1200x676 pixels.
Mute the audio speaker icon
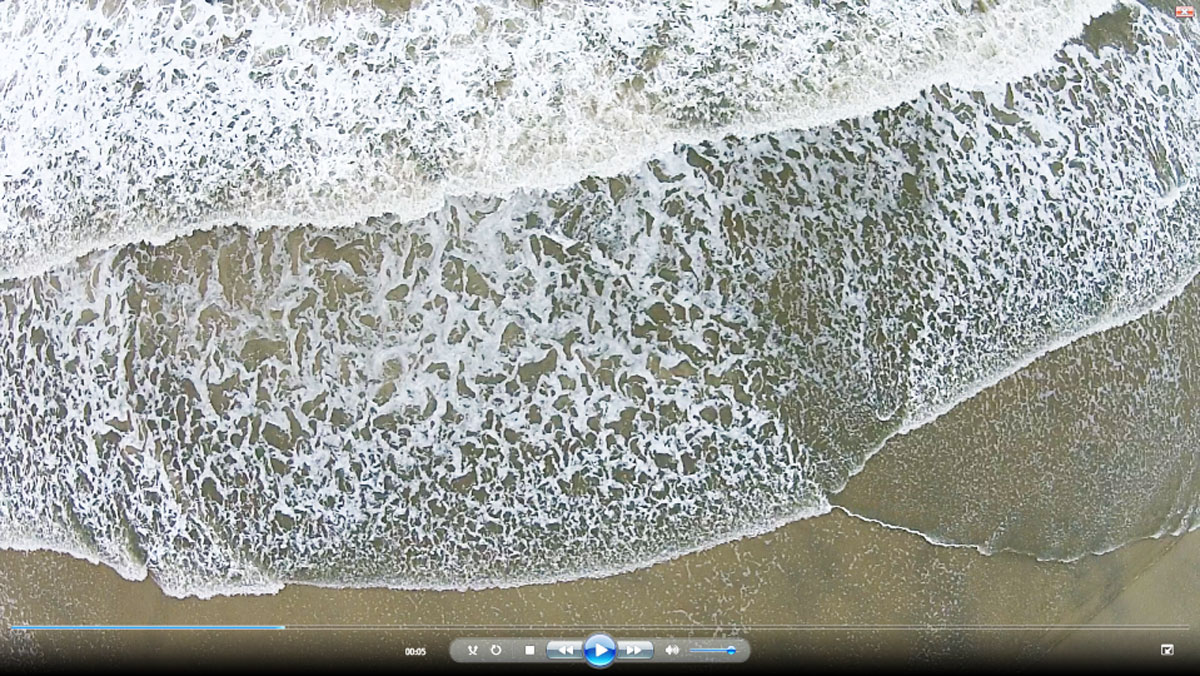[671, 650]
